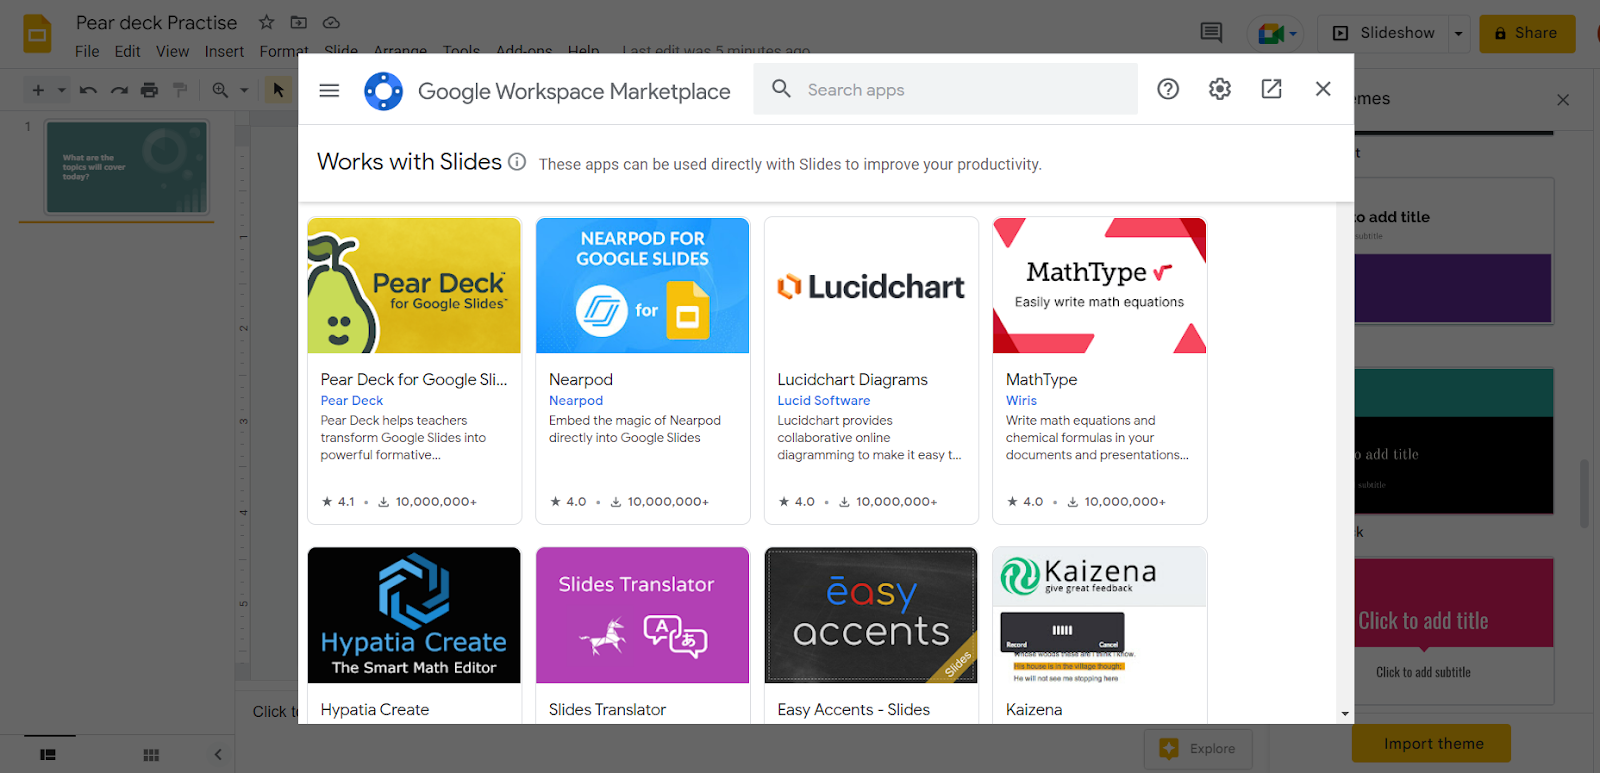Screen dimensions: 1600x773
Task: Start the Slideshow
Action: 1385,33
